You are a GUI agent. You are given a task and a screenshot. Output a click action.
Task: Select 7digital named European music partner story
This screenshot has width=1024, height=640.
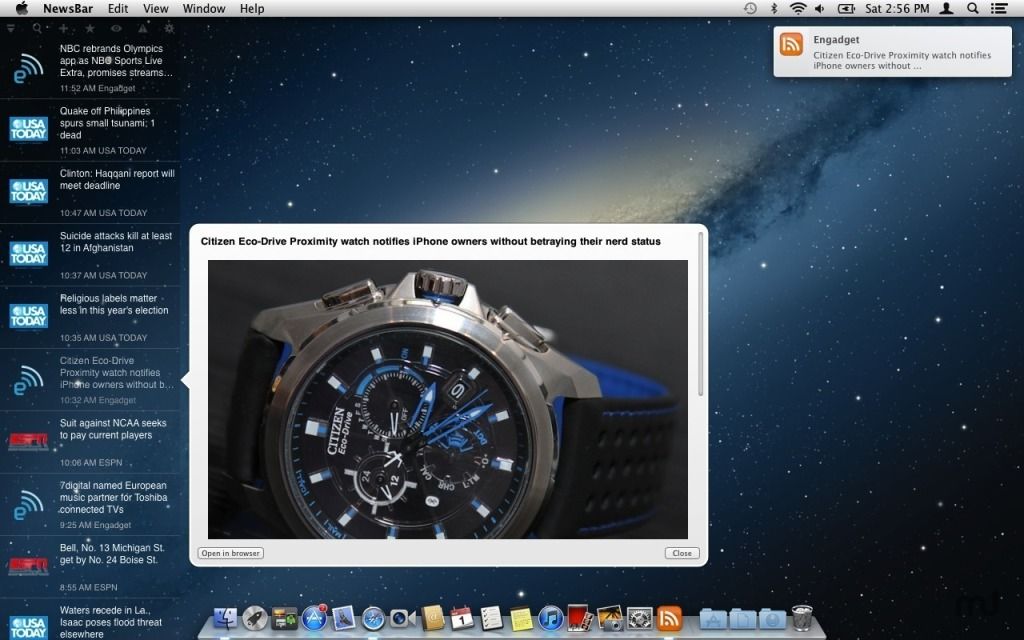tap(90, 504)
